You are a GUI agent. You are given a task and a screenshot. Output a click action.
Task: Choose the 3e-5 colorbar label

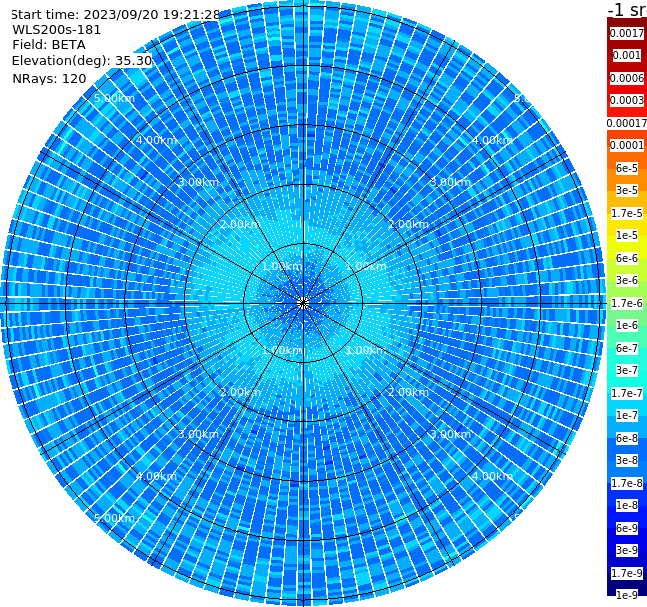[627, 190]
